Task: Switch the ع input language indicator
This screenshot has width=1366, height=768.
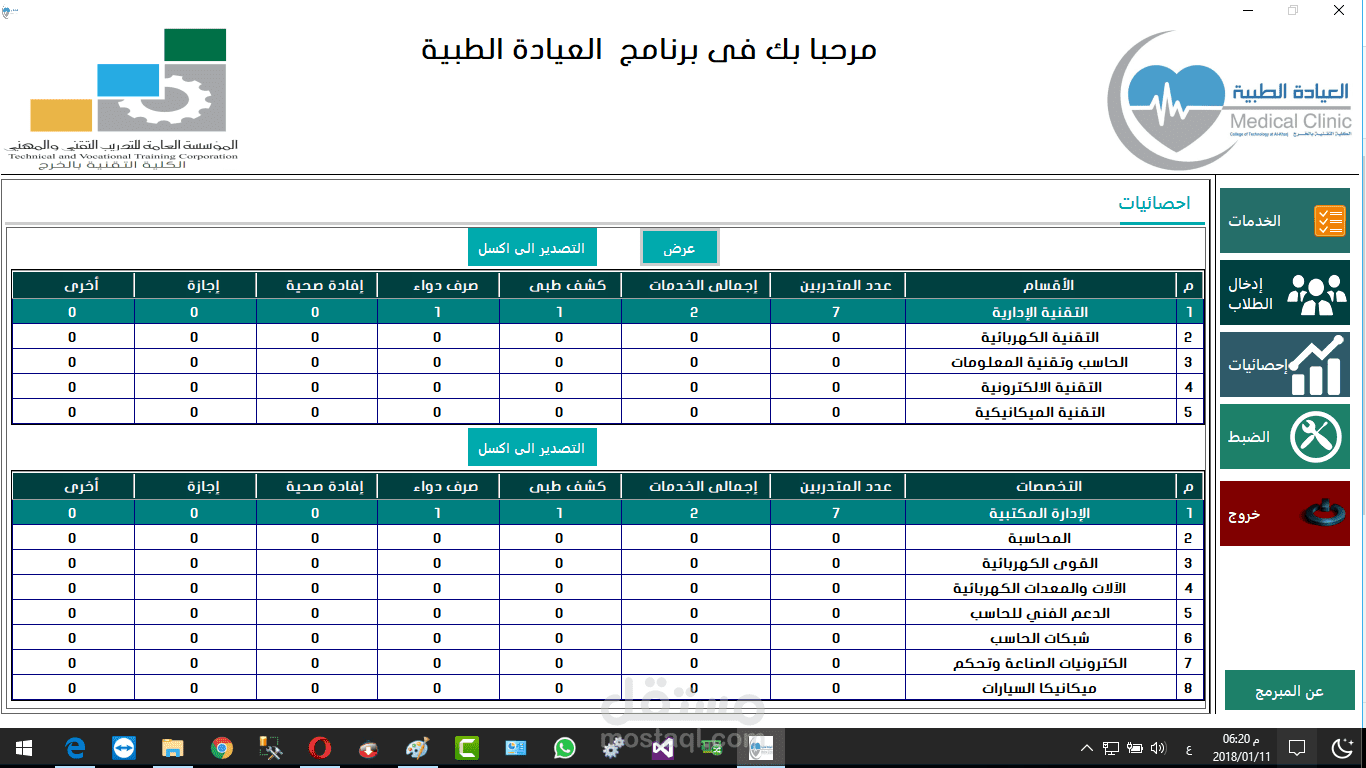Action: (x=1188, y=748)
